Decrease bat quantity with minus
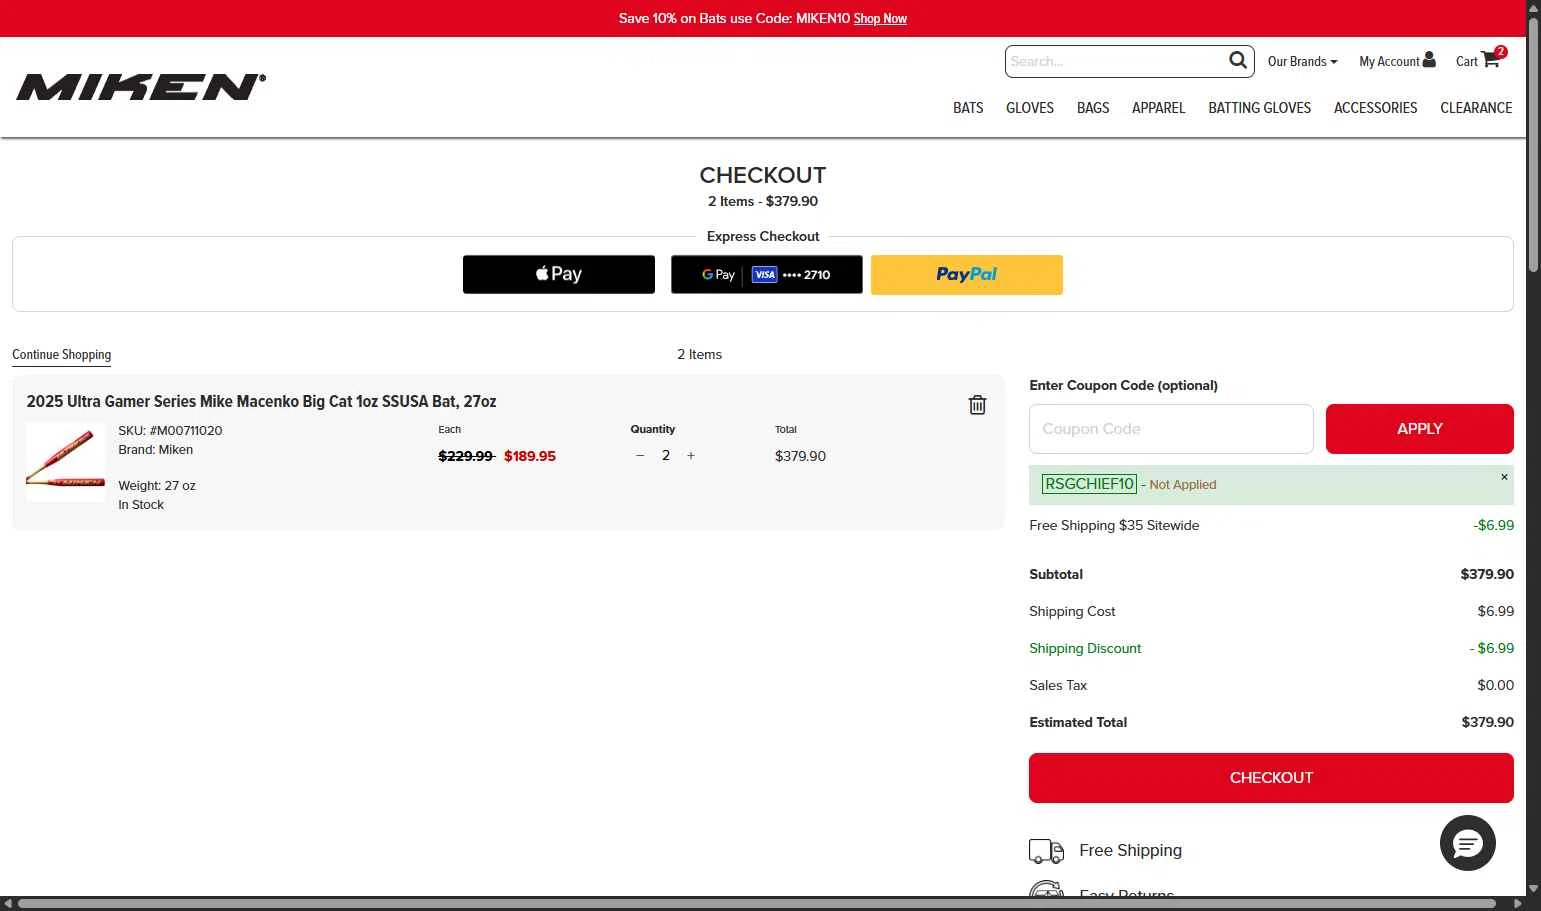Screen dimensions: 1541x911 click(x=640, y=456)
